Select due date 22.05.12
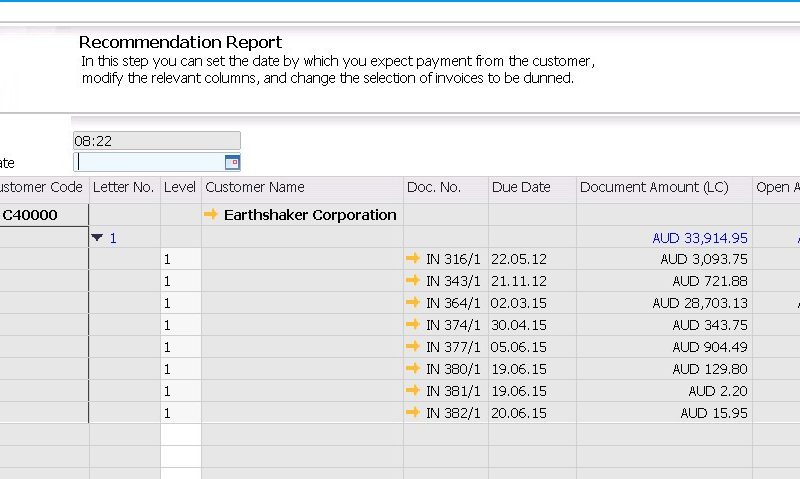Screen dimensions: 800x479 (x=519, y=259)
